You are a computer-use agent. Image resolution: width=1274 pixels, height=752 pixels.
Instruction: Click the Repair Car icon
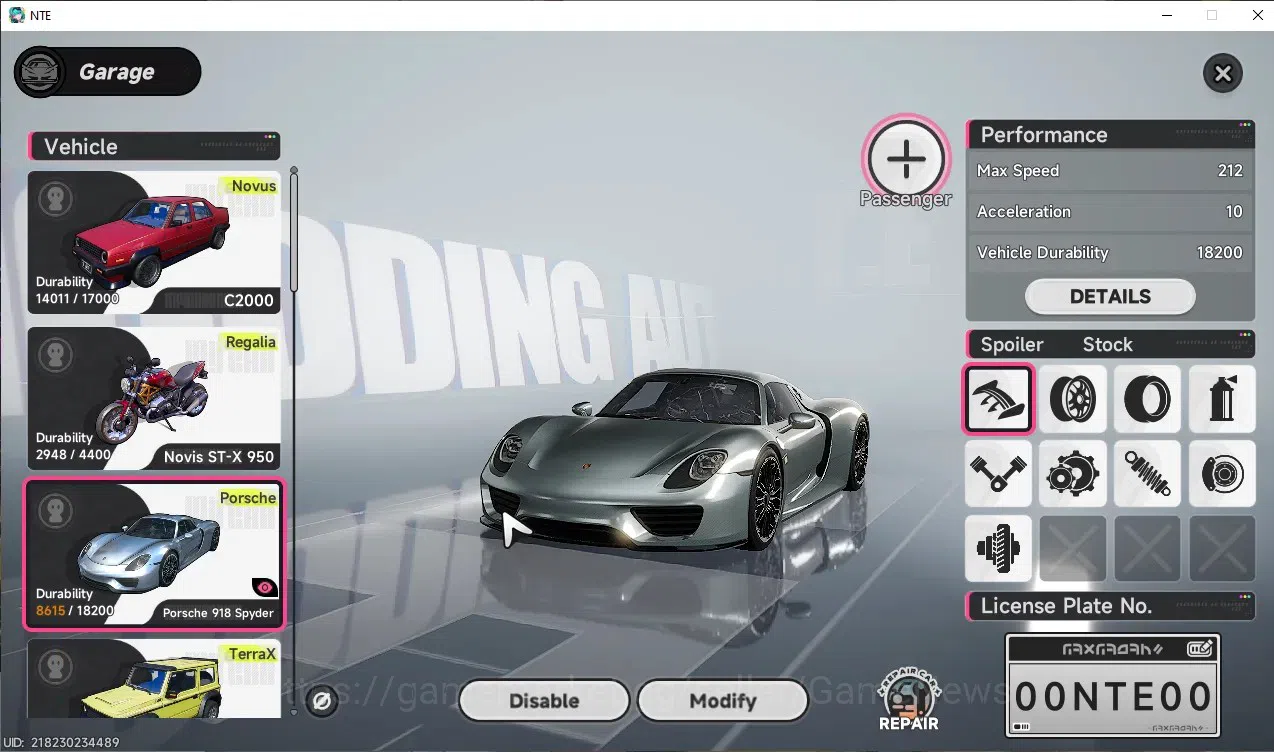click(x=908, y=698)
